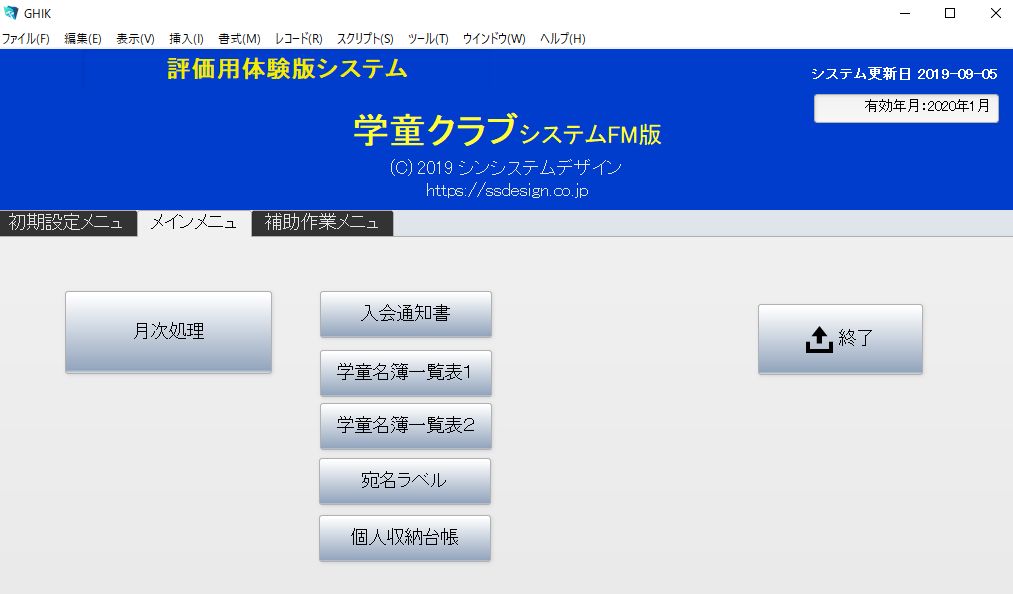1013x594 pixels.
Task: Open the スクリプト(S) menu
Action: coord(365,39)
